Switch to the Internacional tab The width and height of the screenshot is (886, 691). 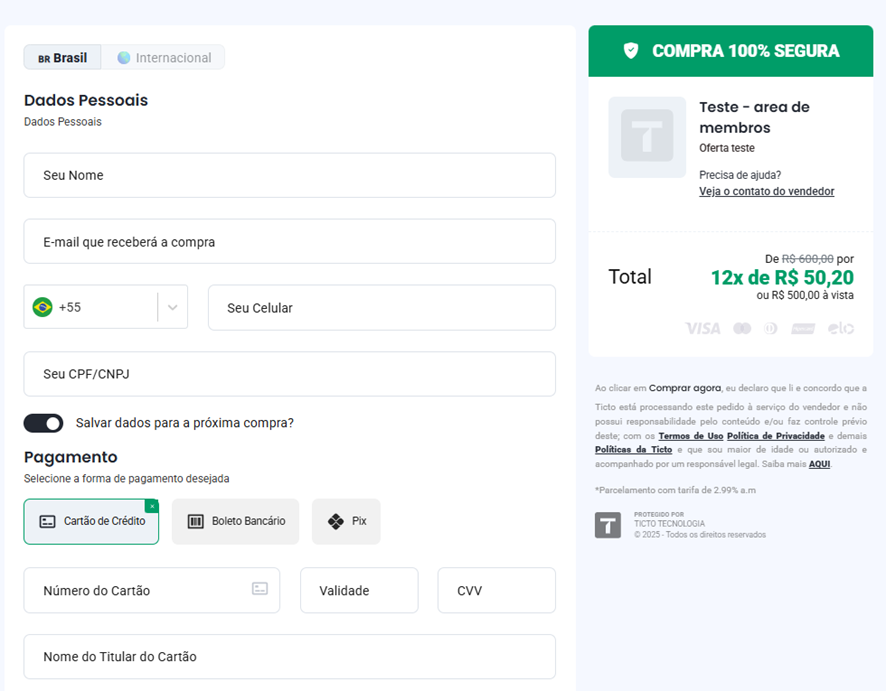165,58
